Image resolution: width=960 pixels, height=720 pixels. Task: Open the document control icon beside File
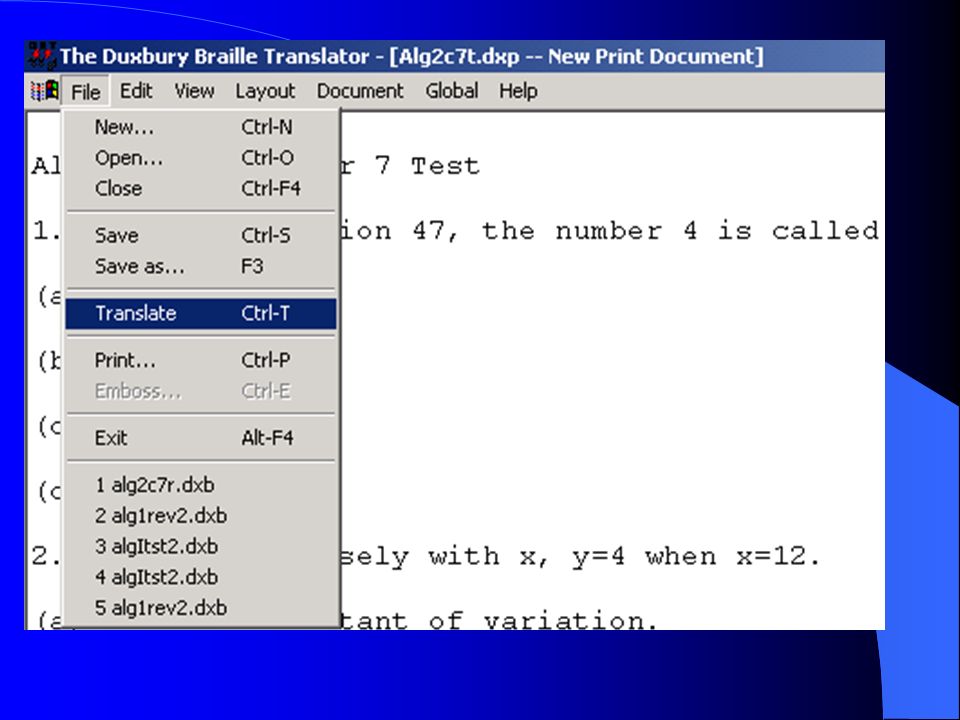[45, 91]
